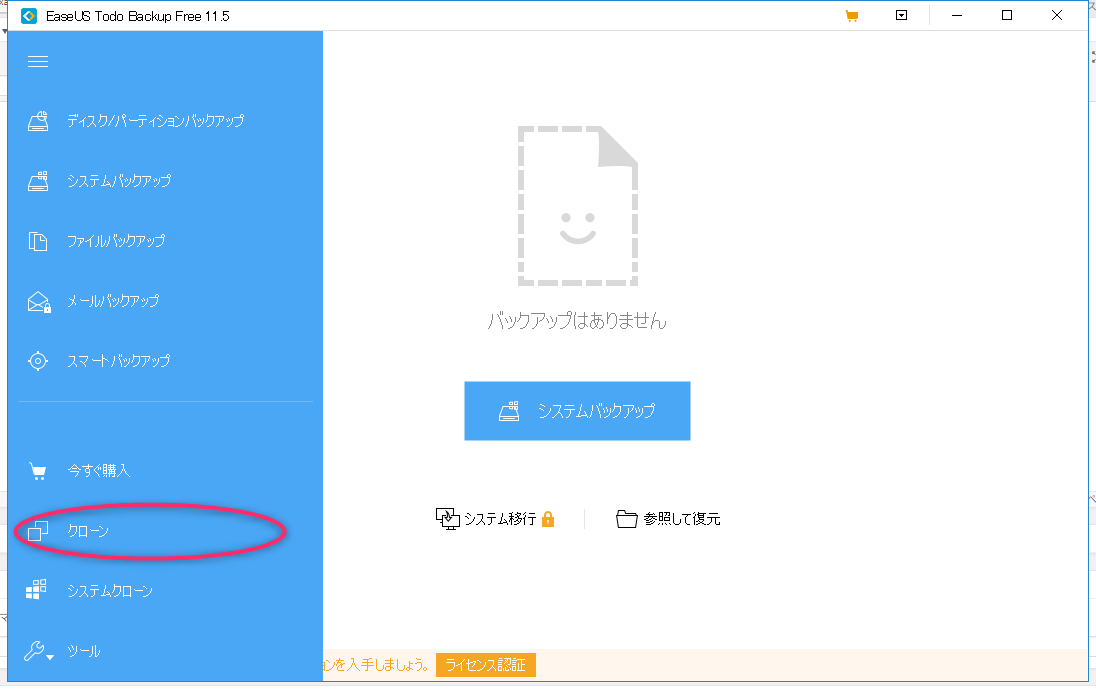This screenshot has height=689, width=1096.
Task: Open ディスク/パーティションバックアップ menu entry
Action: [155, 121]
